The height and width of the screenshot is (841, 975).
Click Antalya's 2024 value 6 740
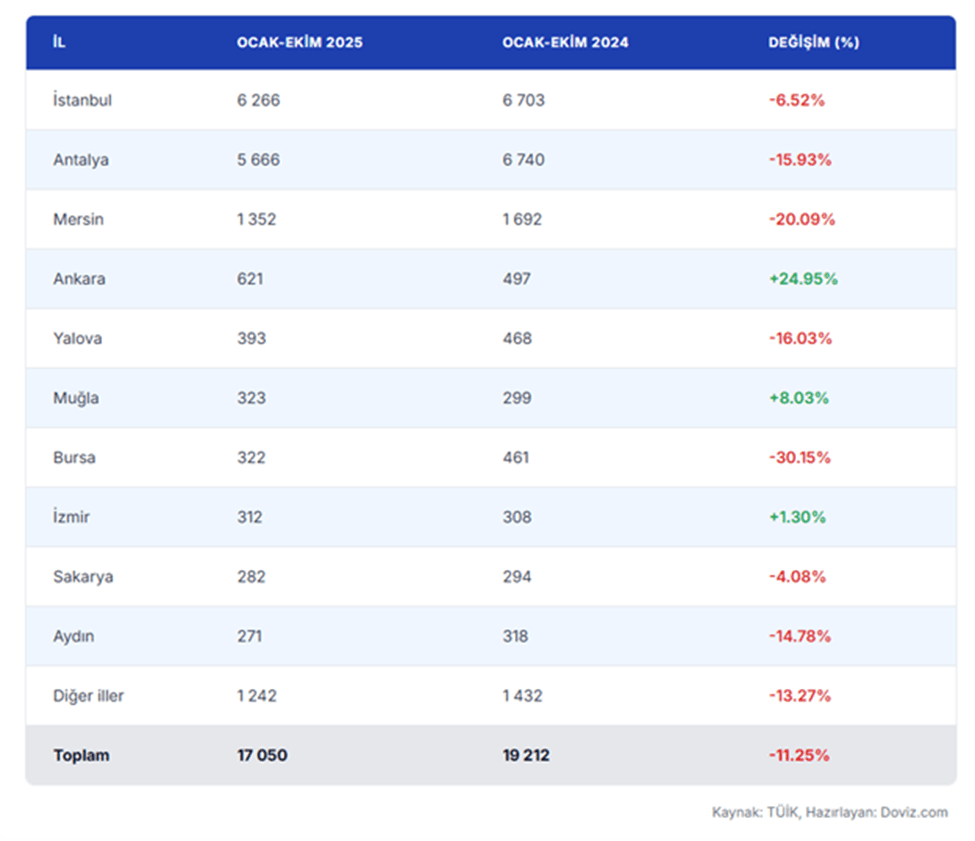pos(524,160)
